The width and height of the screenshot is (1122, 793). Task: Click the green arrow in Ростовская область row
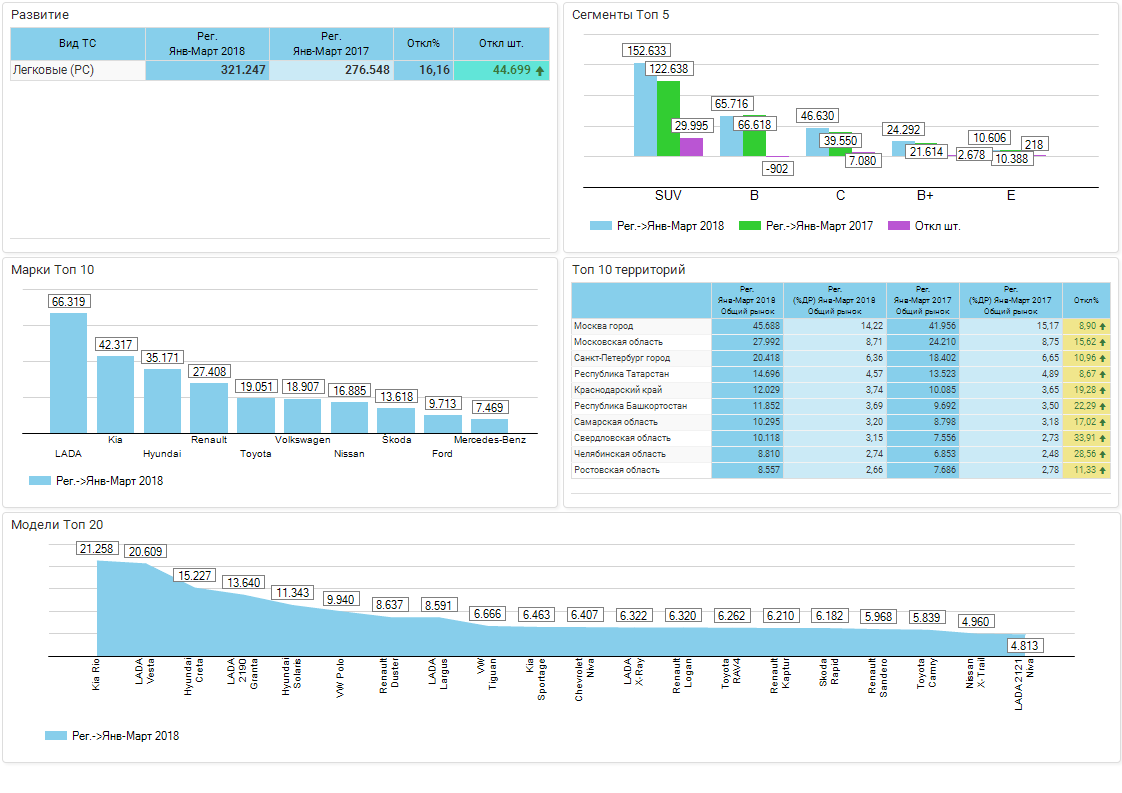[x=1103, y=470]
